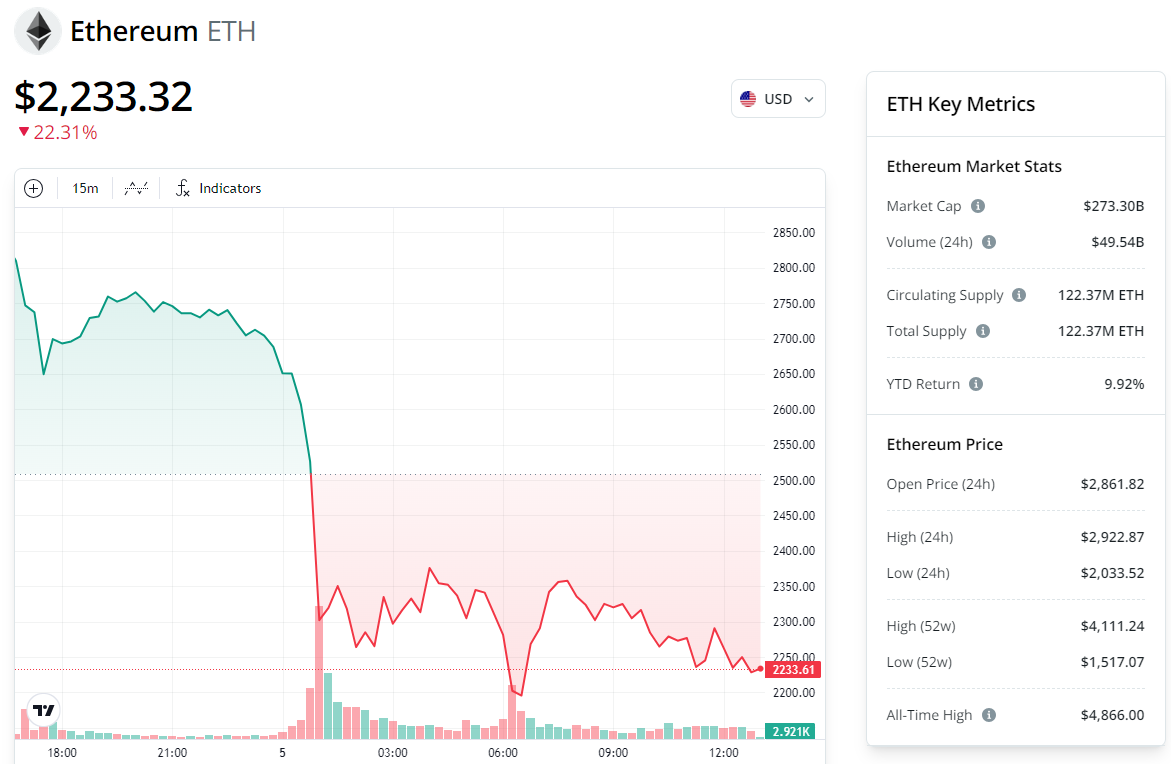Click the Ethereum diamond logo

[x=37, y=30]
